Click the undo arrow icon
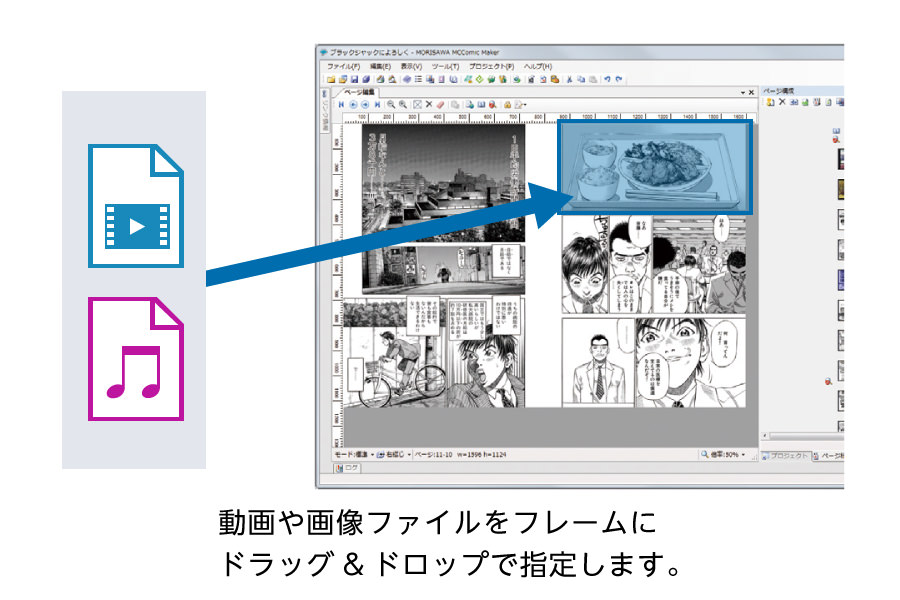 click(x=607, y=79)
